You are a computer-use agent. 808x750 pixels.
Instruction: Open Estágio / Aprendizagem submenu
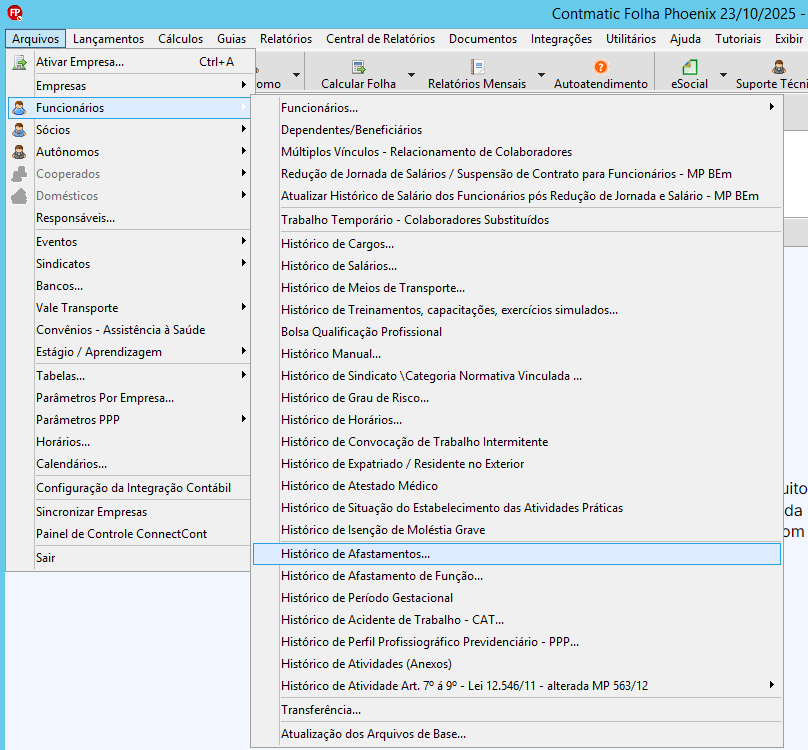point(129,352)
